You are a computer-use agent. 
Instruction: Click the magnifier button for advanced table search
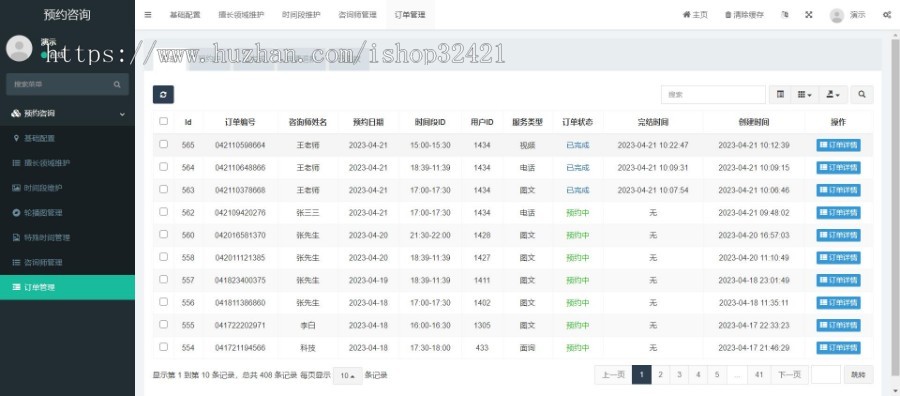pos(862,95)
